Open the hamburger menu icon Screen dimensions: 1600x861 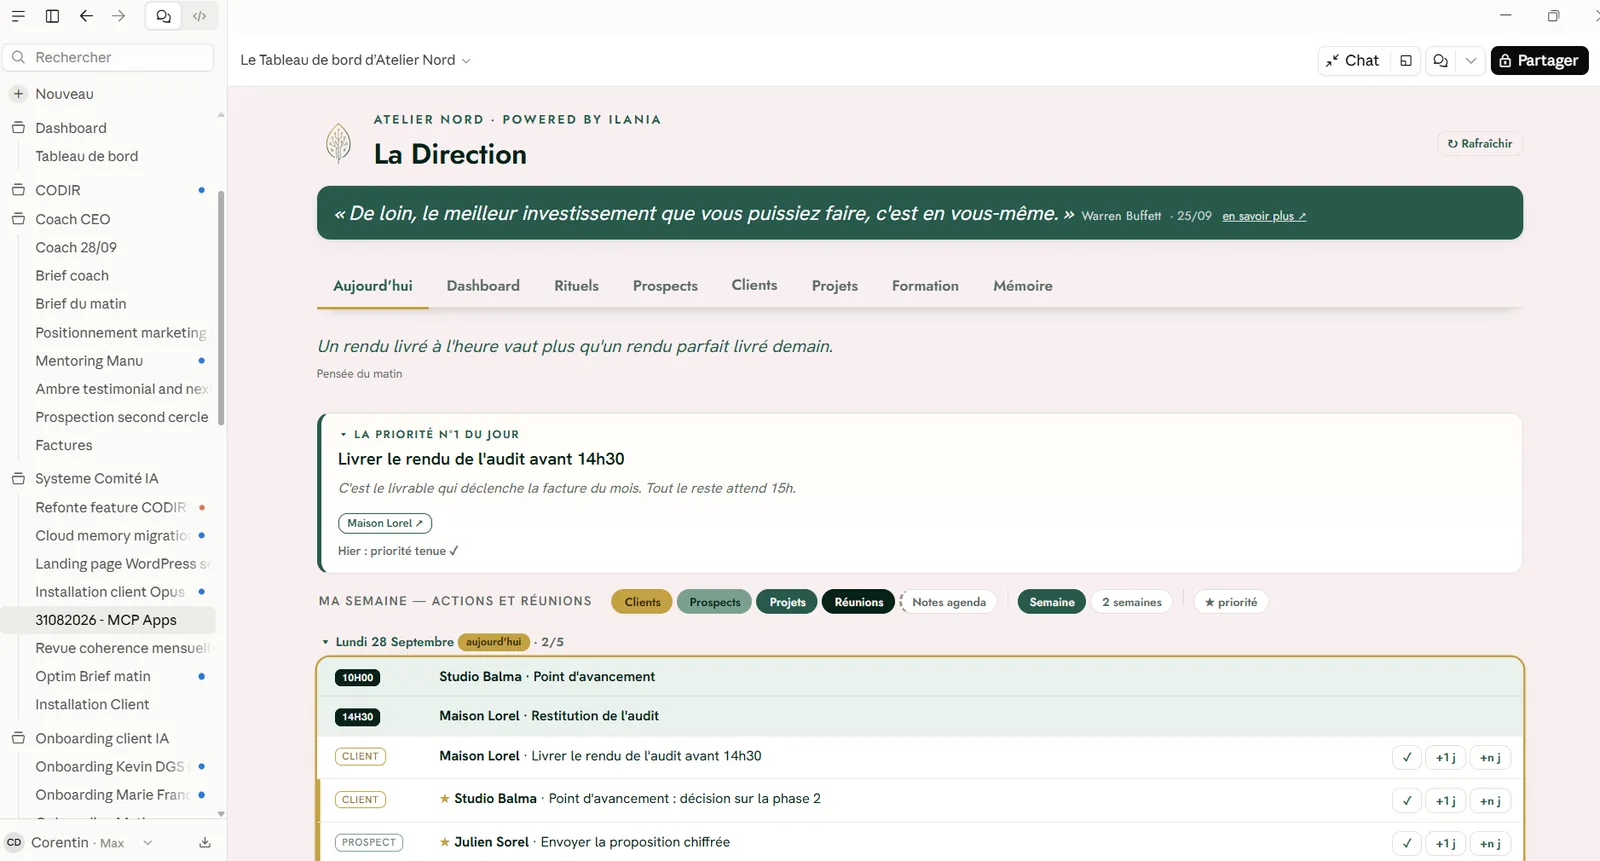pos(18,16)
